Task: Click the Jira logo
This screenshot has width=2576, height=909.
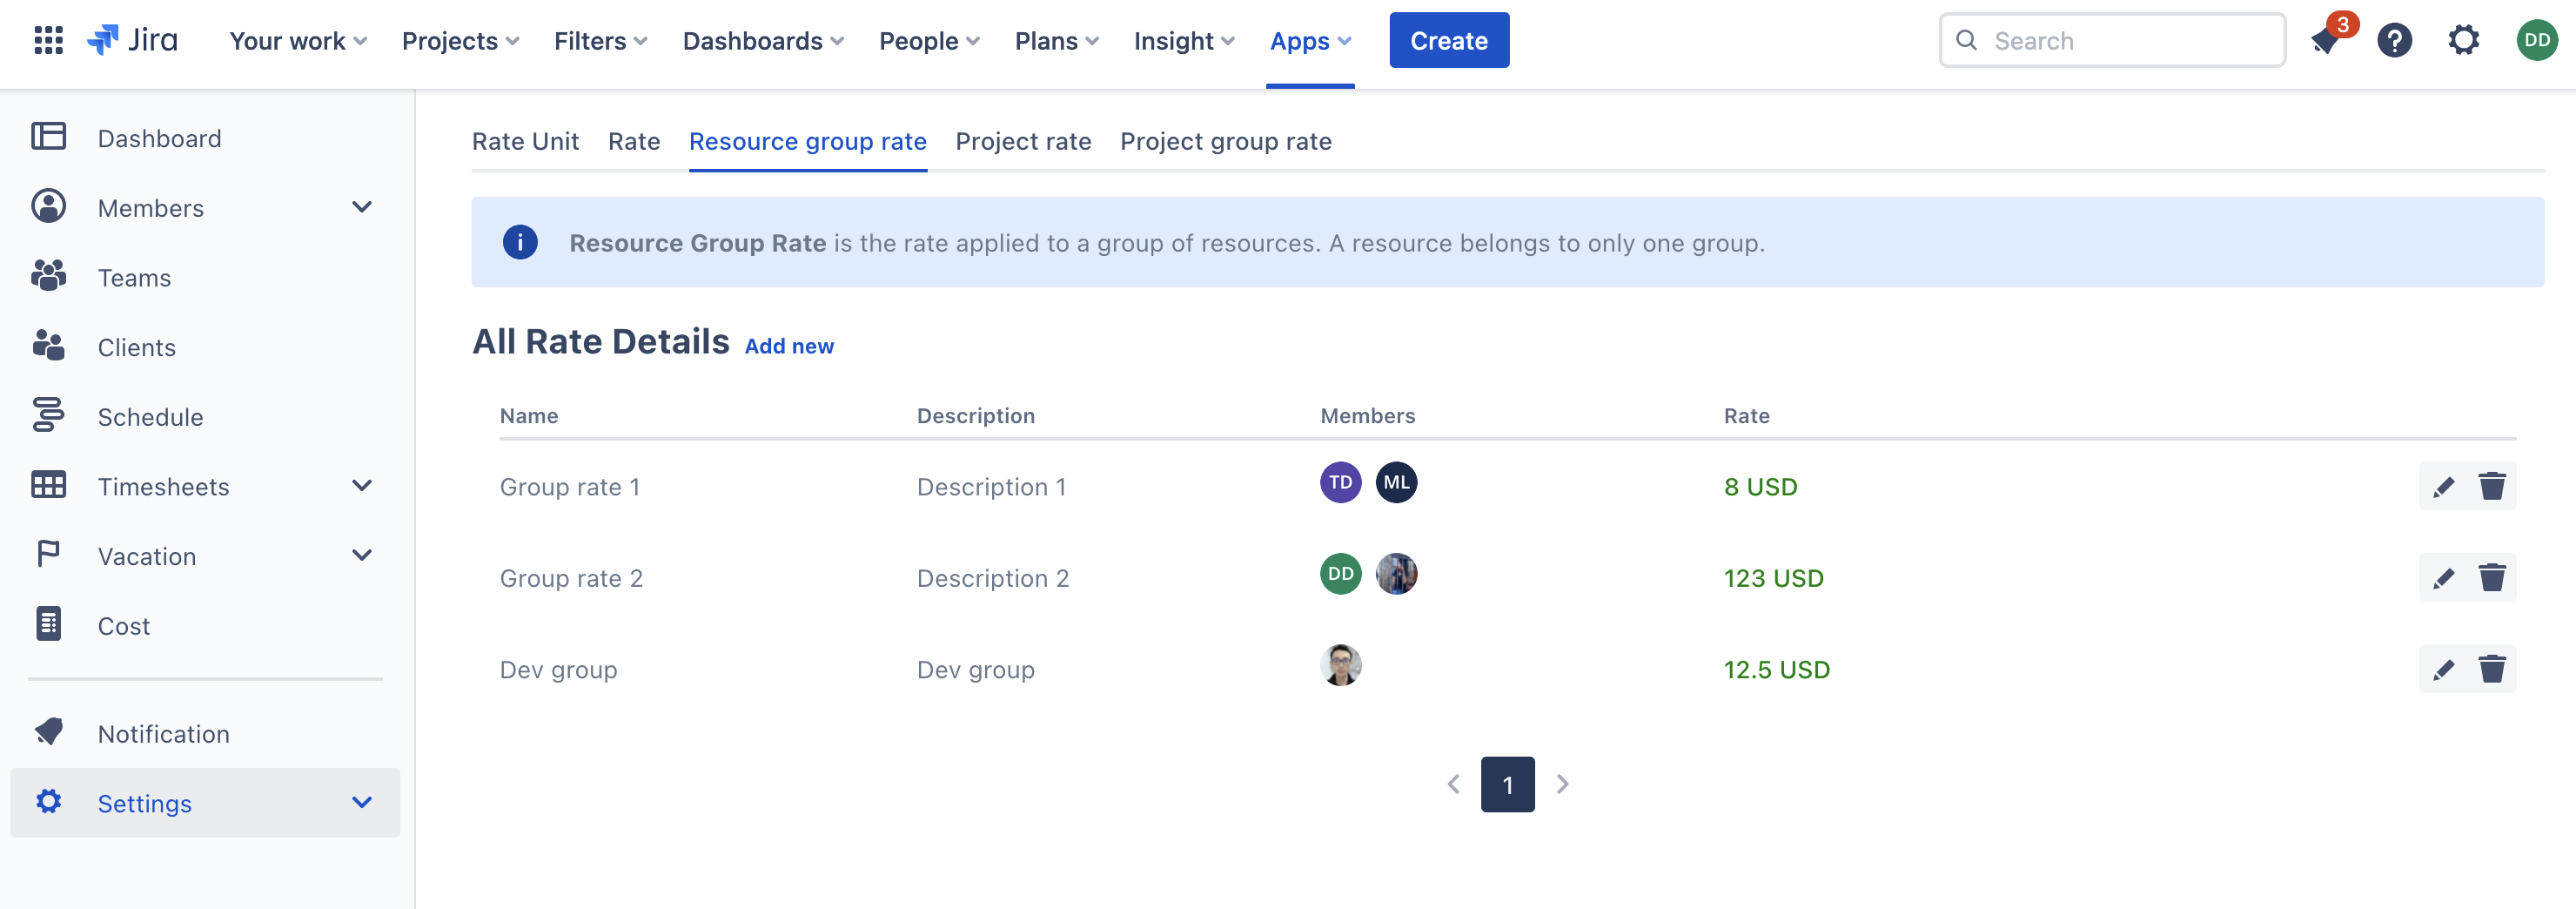Action: [x=132, y=40]
